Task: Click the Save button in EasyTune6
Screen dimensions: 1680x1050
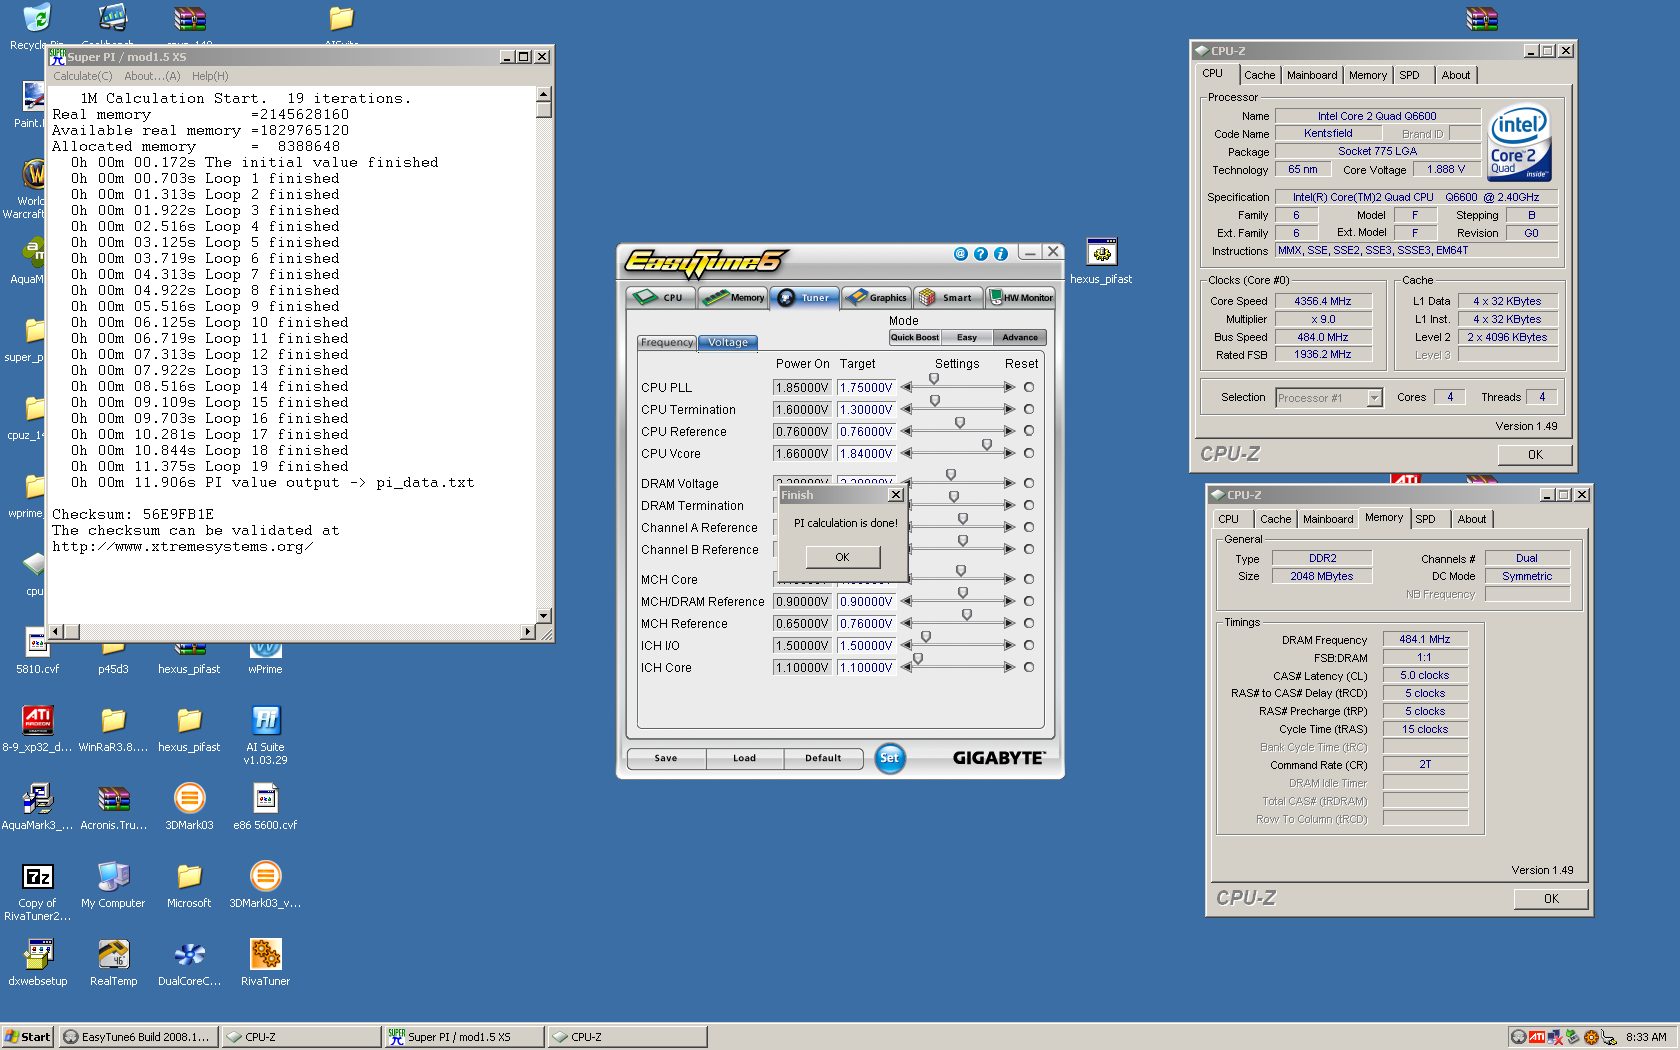Action: click(x=666, y=758)
